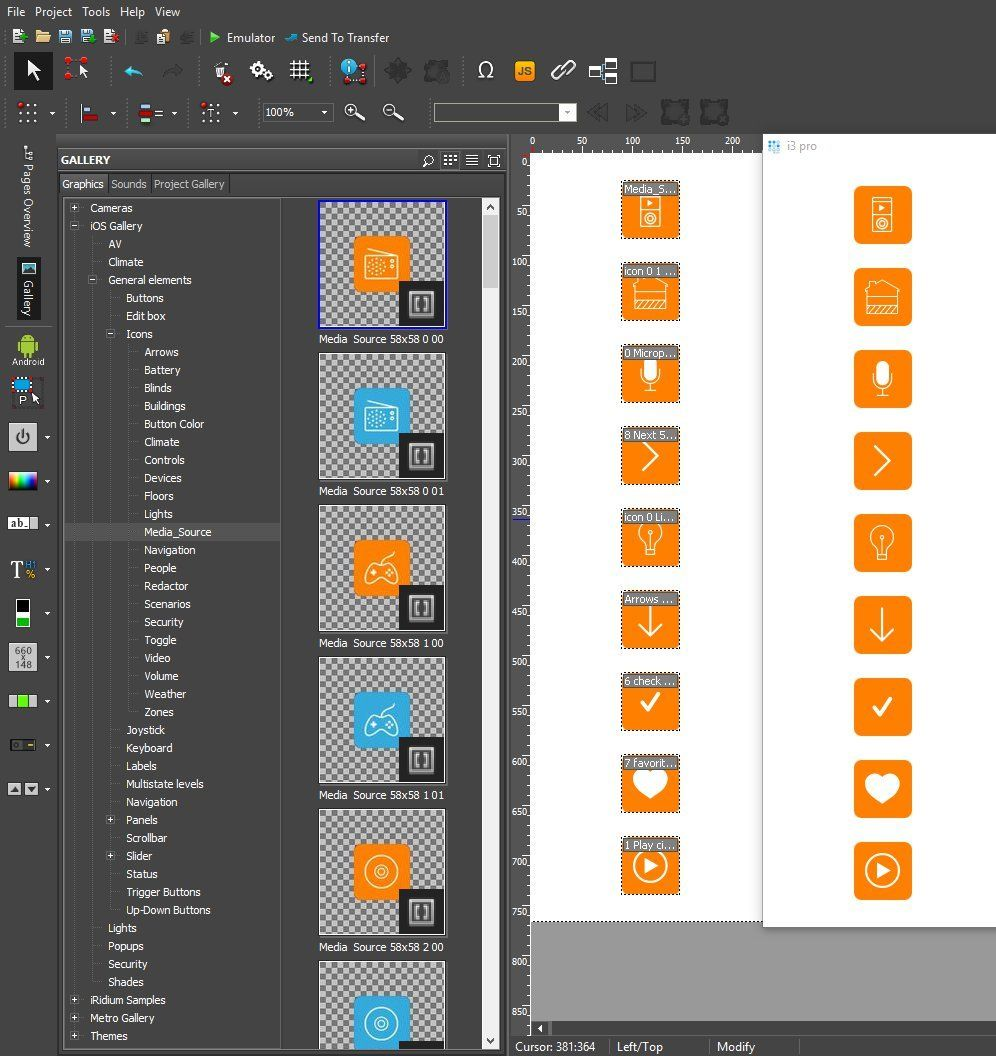Switch to the Project Gallery tab

189,184
